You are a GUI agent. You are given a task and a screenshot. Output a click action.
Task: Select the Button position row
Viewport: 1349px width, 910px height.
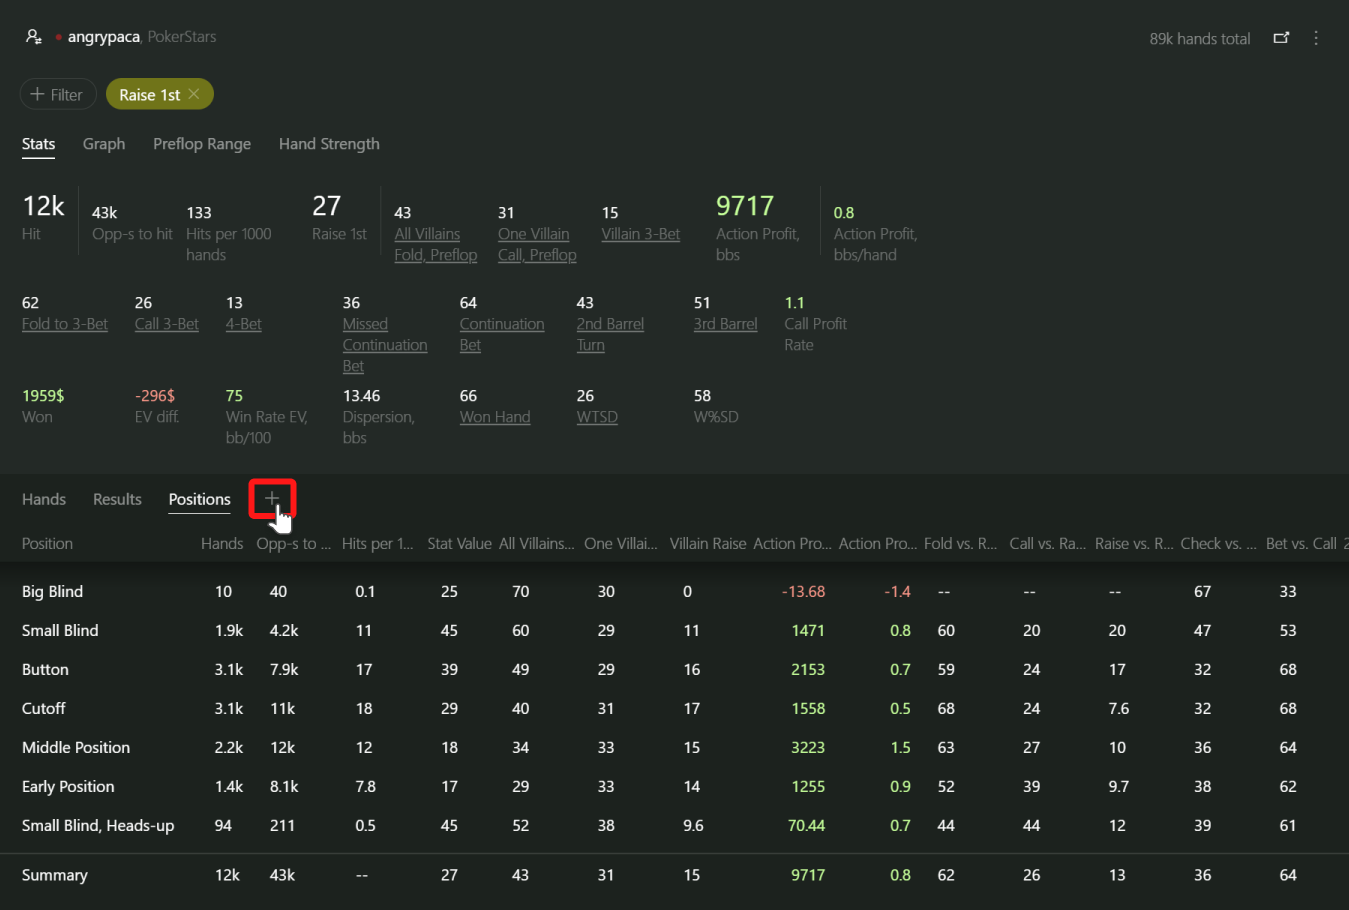45,670
